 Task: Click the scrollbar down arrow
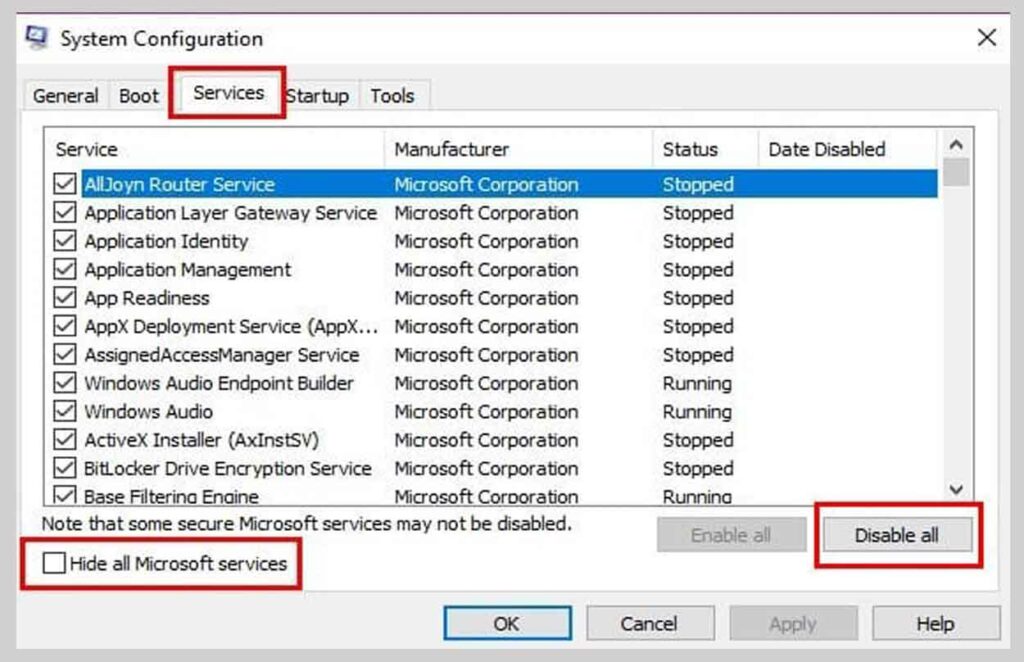(955, 490)
